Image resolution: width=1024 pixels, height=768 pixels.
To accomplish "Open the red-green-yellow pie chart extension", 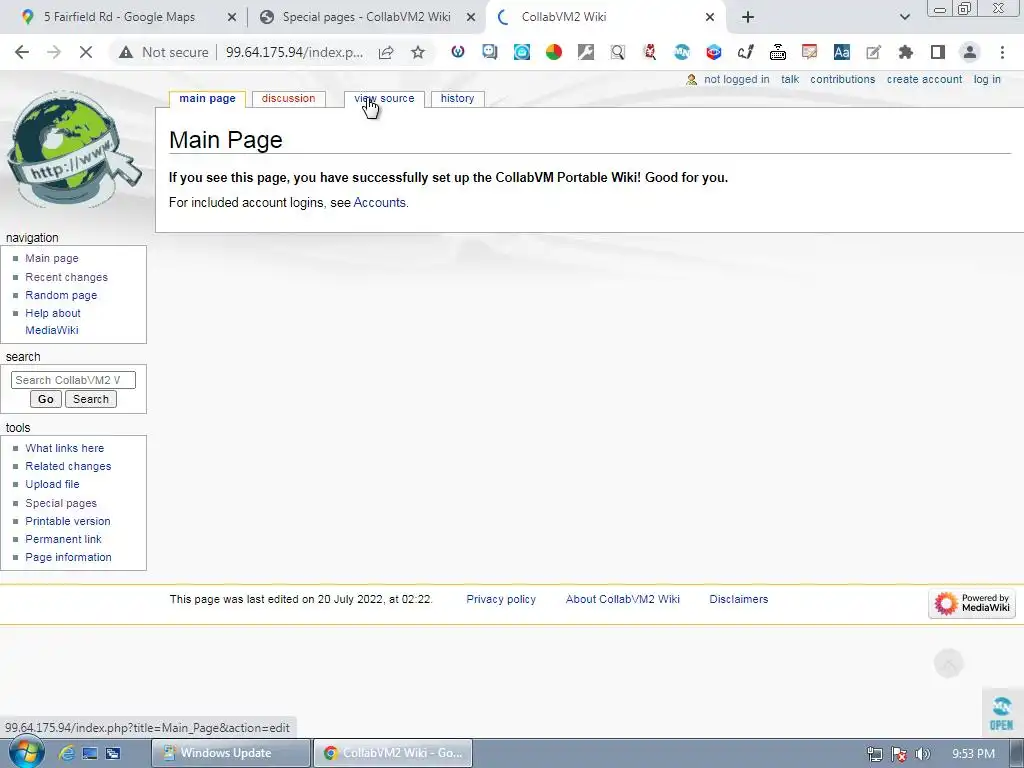I will point(554,52).
